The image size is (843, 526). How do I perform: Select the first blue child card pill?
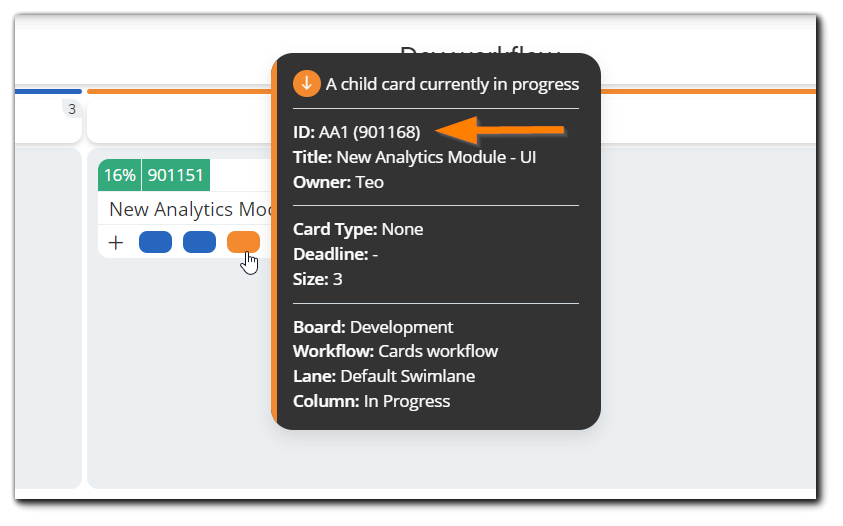(155, 242)
